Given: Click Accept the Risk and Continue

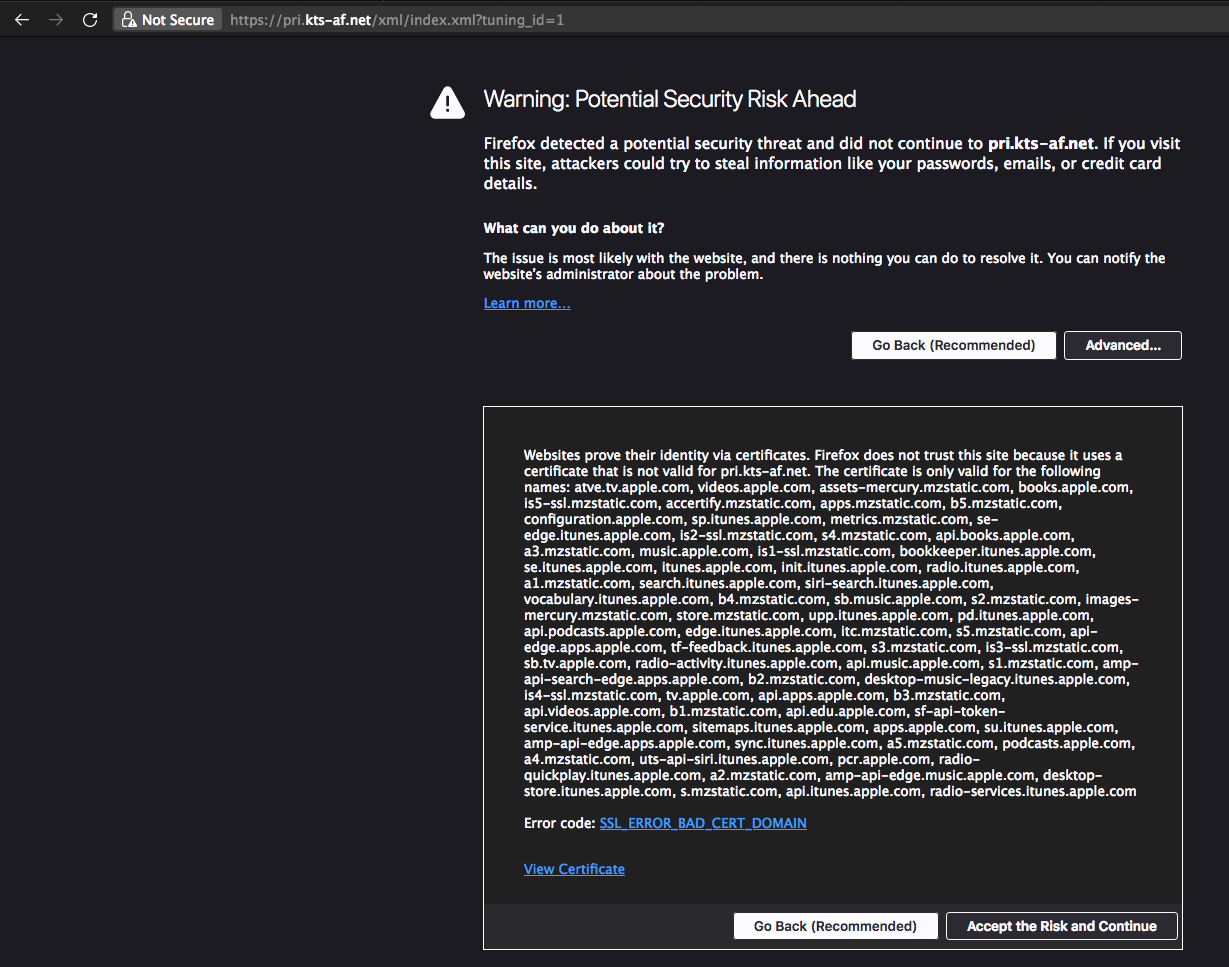Looking at the screenshot, I should click(1061, 926).
